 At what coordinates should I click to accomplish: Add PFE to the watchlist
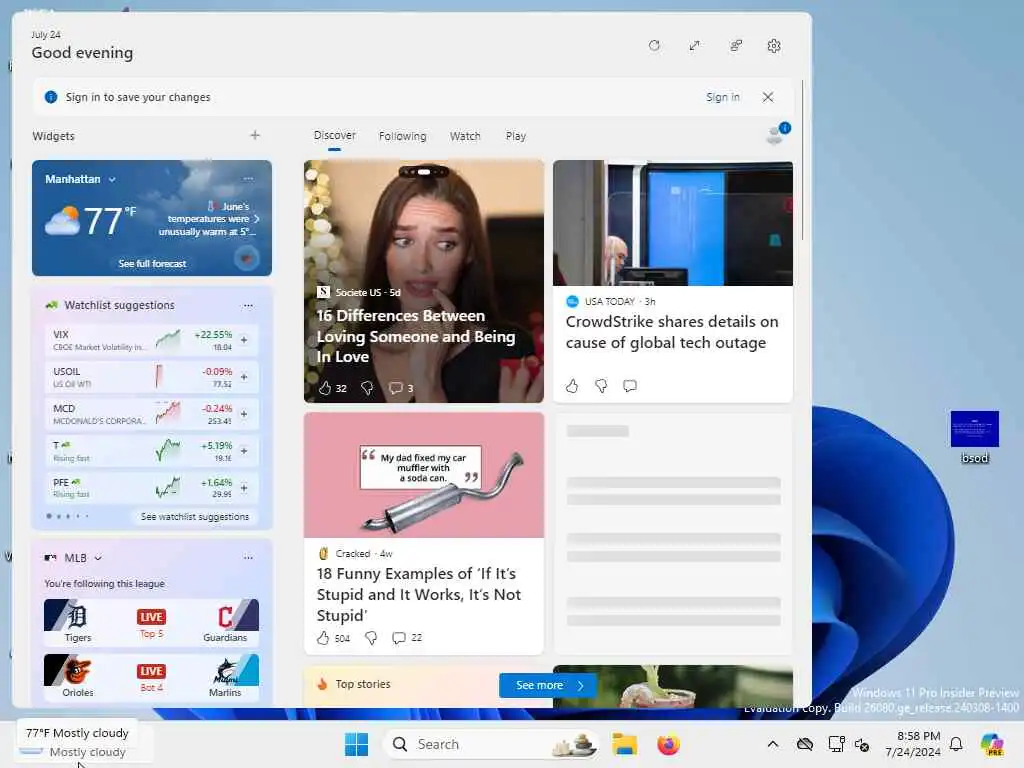[x=244, y=488]
